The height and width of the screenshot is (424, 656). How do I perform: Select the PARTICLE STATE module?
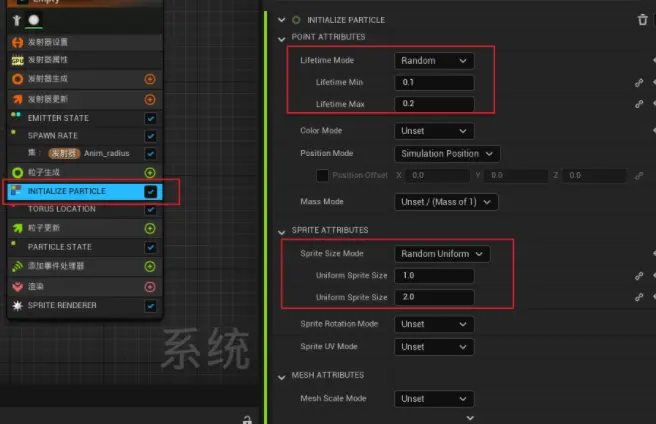(85, 247)
